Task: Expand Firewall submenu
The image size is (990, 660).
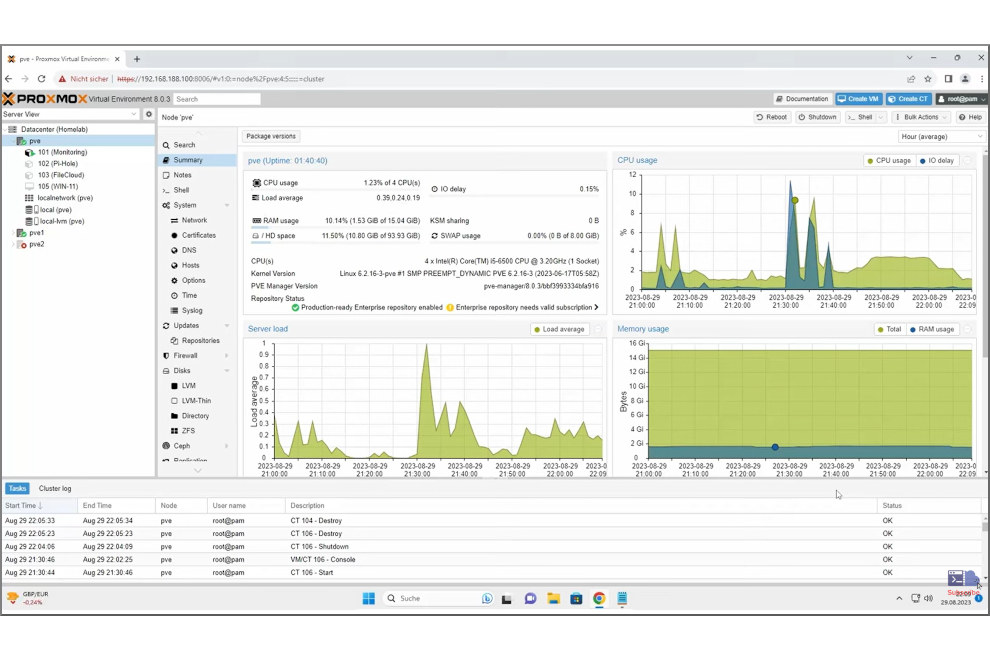Action: click(227, 356)
